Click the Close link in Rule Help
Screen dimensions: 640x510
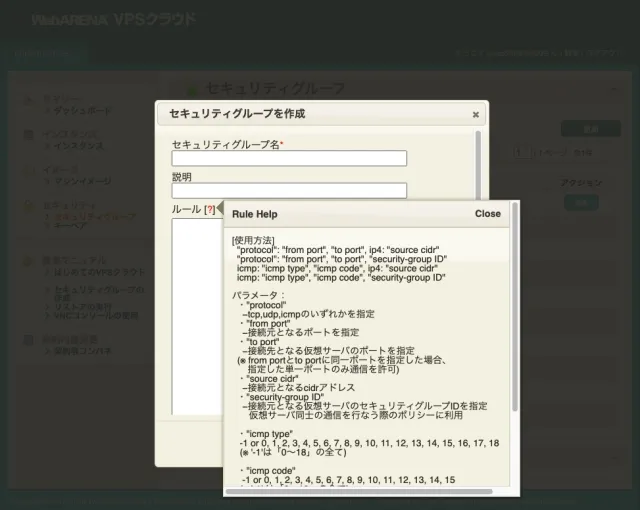(x=488, y=214)
